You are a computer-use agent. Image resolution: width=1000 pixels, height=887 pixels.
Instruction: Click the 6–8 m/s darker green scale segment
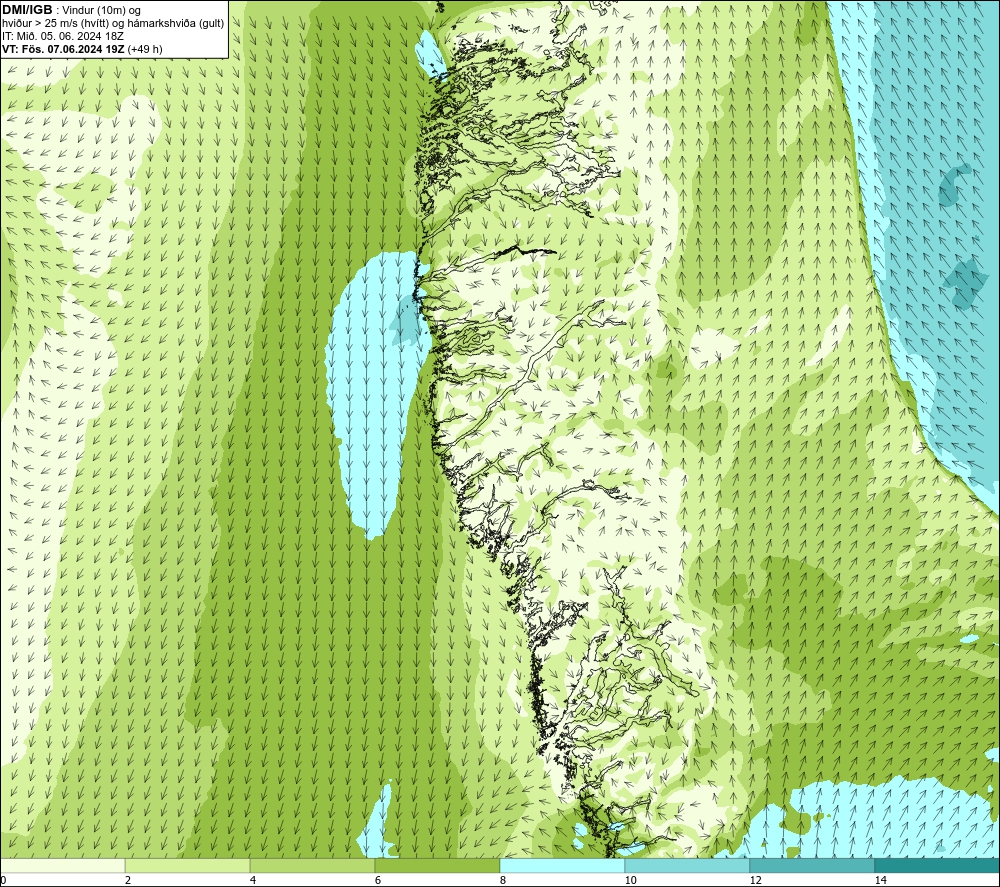[x=438, y=865]
